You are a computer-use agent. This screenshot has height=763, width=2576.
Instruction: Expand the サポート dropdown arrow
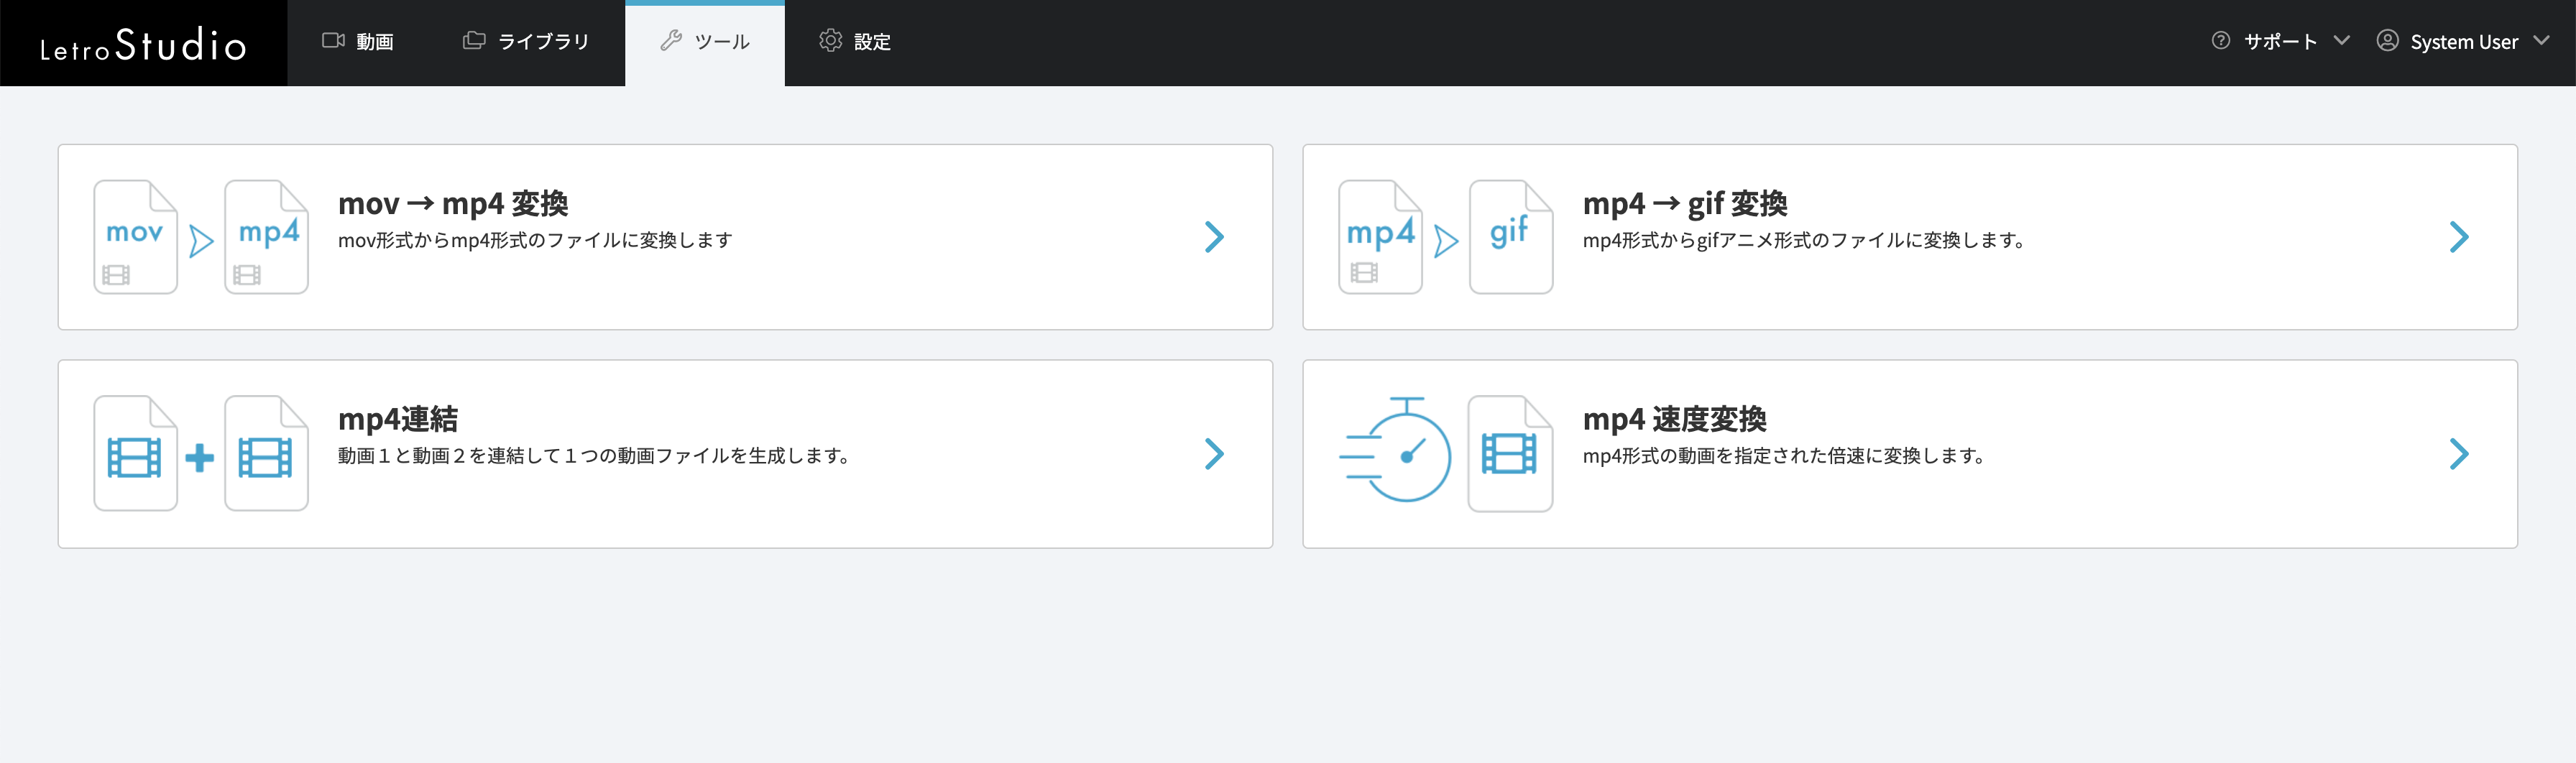(x=2341, y=41)
